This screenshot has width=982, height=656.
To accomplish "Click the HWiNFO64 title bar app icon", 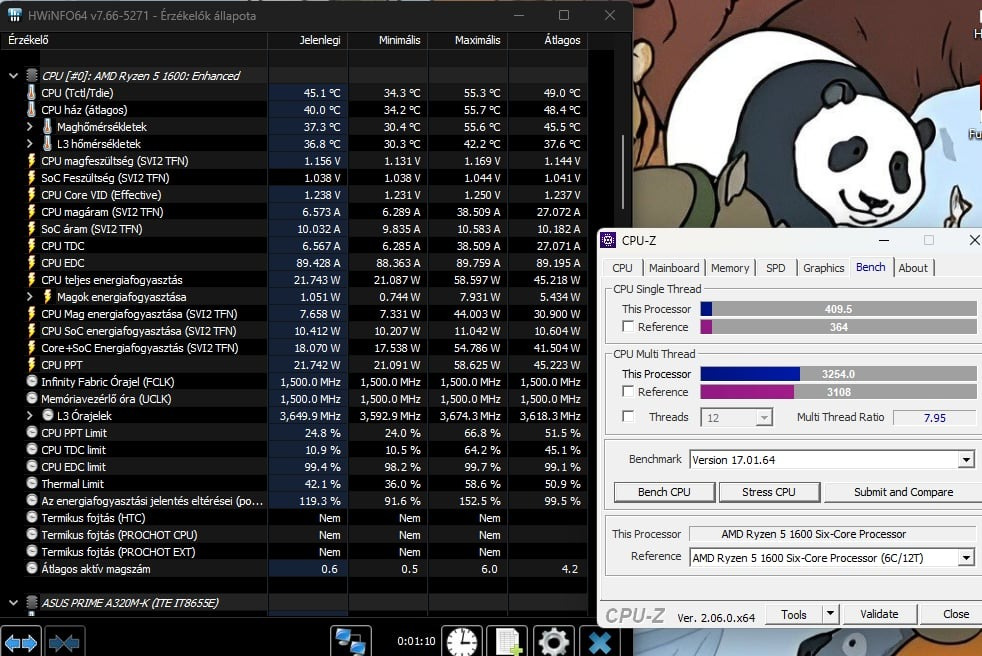I will (x=14, y=15).
